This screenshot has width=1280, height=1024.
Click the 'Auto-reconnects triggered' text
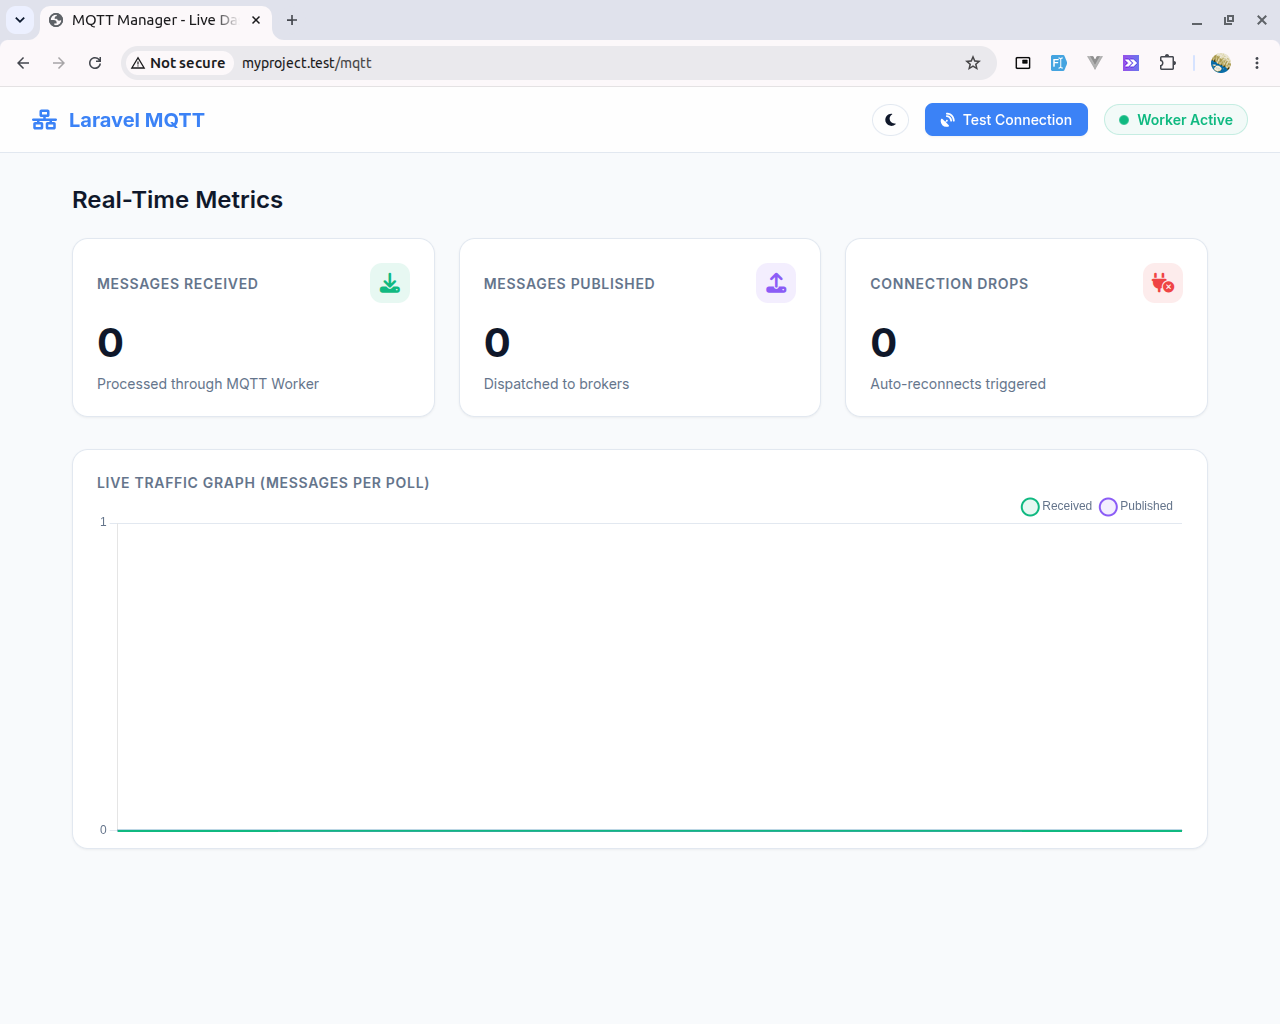[x=958, y=384]
